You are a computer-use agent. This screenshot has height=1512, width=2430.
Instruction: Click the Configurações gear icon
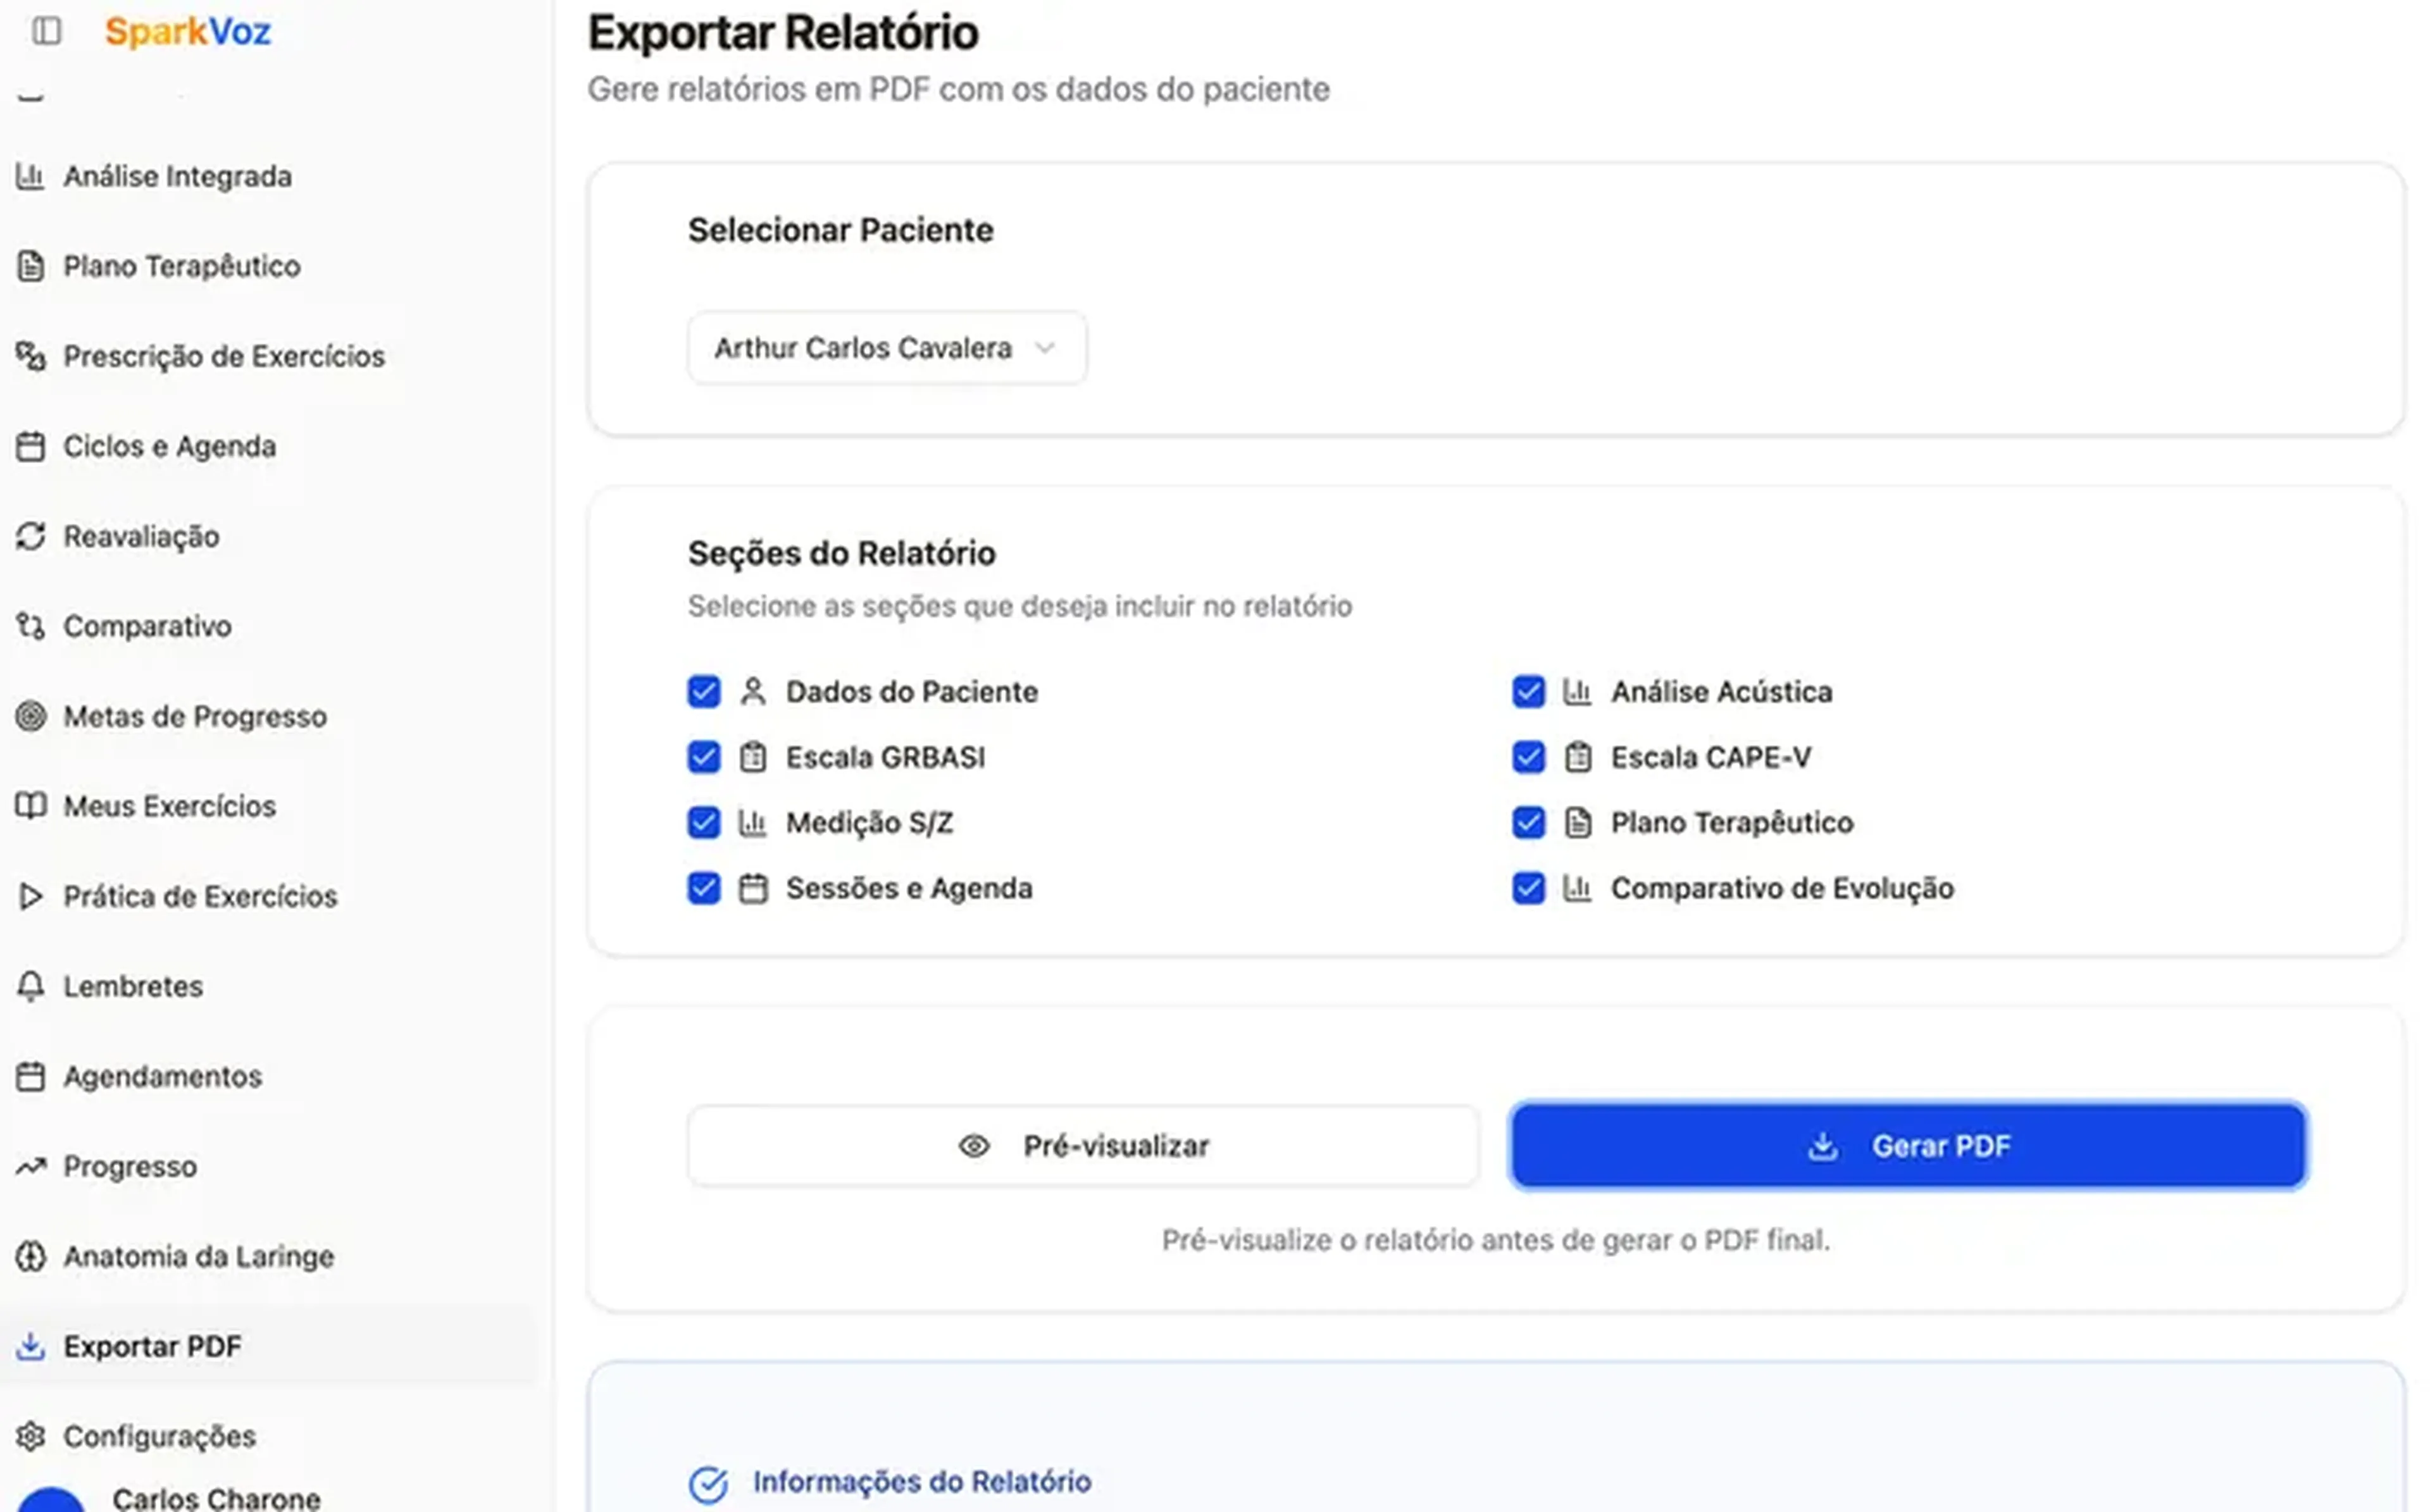[31, 1436]
